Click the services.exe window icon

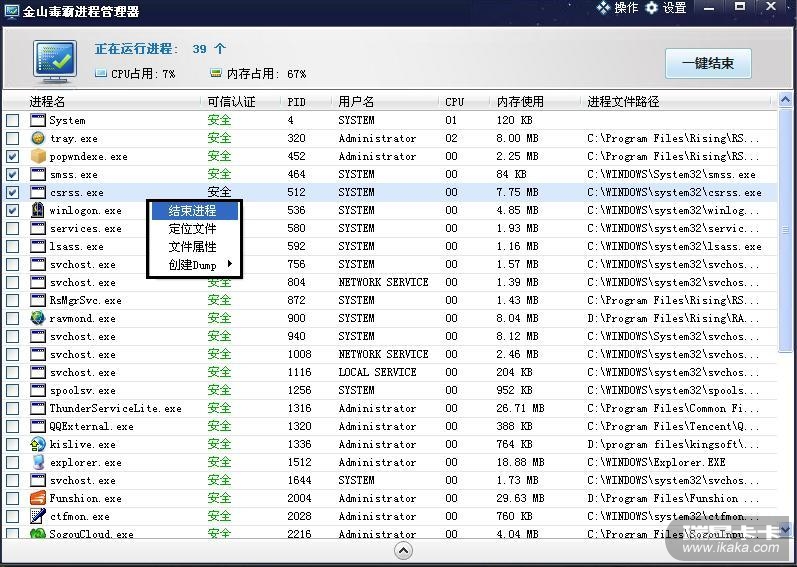pyautogui.click(x=38, y=228)
